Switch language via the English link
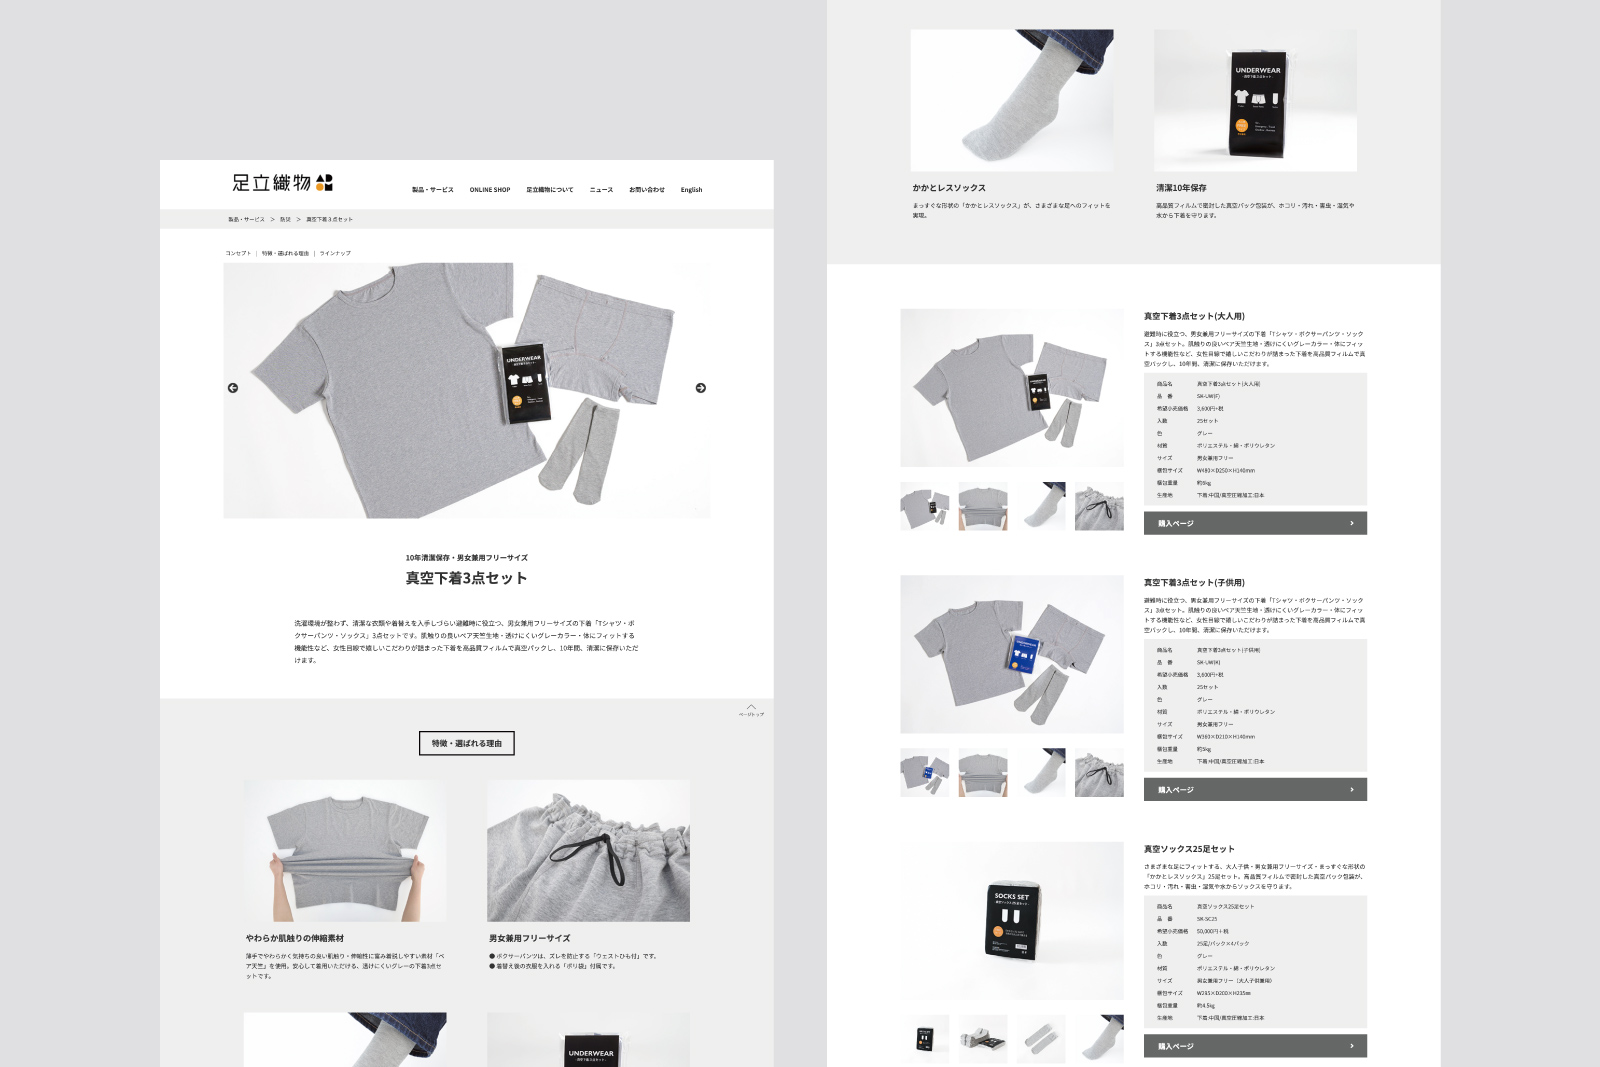Viewport: 1600px width, 1067px height. (x=691, y=190)
